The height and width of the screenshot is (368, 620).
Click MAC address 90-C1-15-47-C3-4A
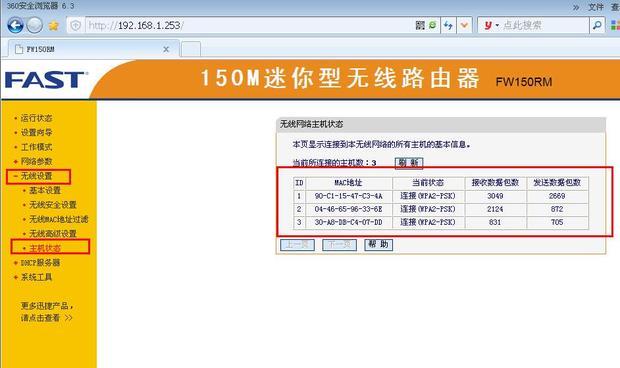pyautogui.click(x=348, y=196)
